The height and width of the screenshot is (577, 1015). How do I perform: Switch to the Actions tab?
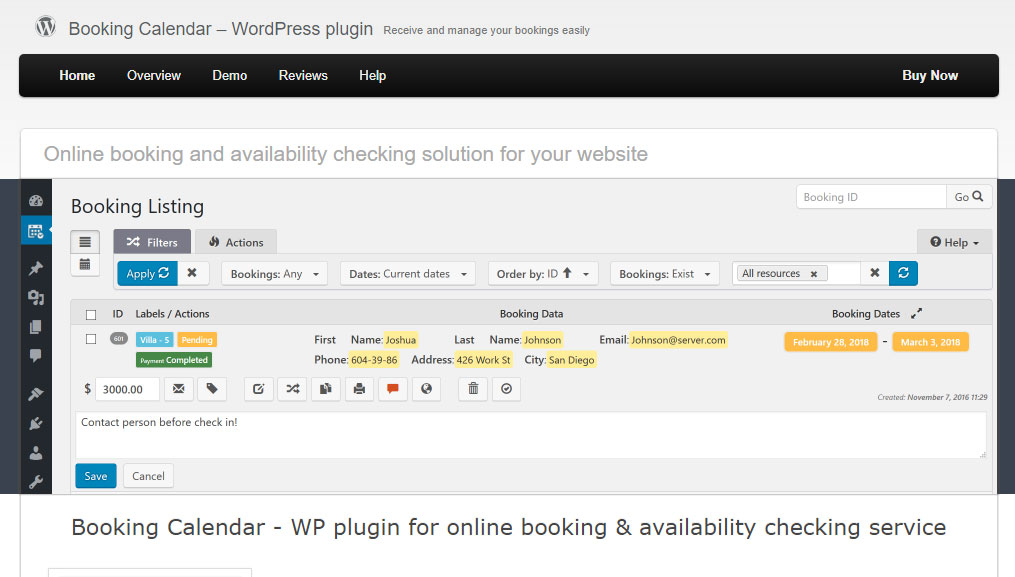click(235, 242)
